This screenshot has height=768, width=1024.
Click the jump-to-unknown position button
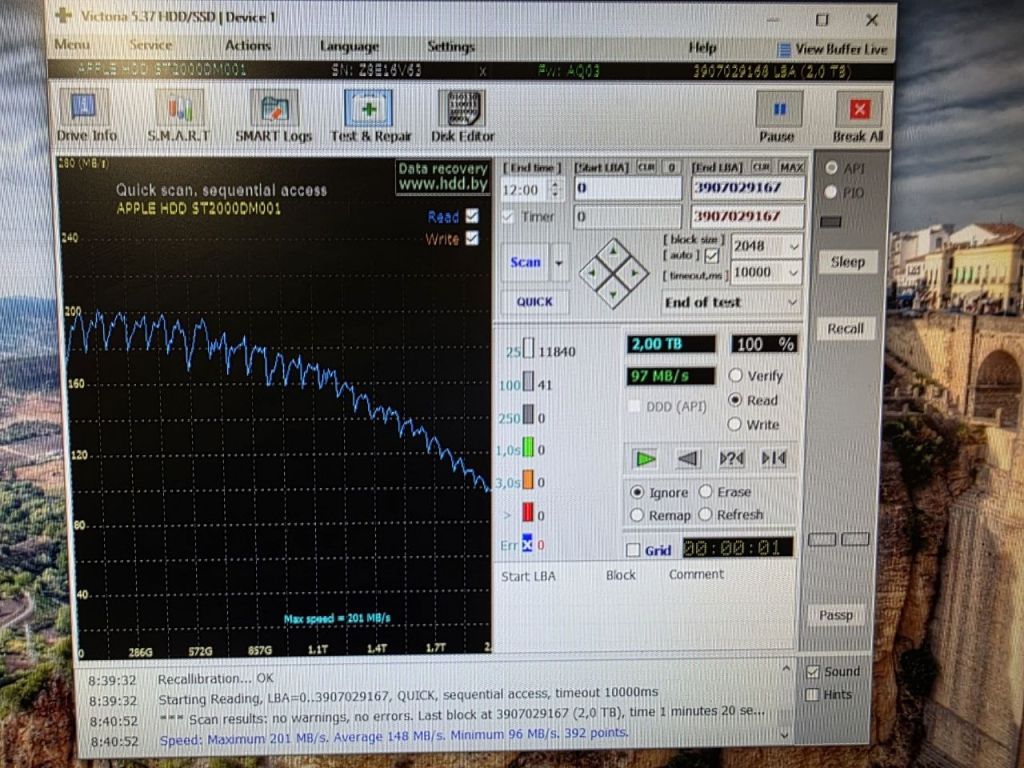point(731,459)
